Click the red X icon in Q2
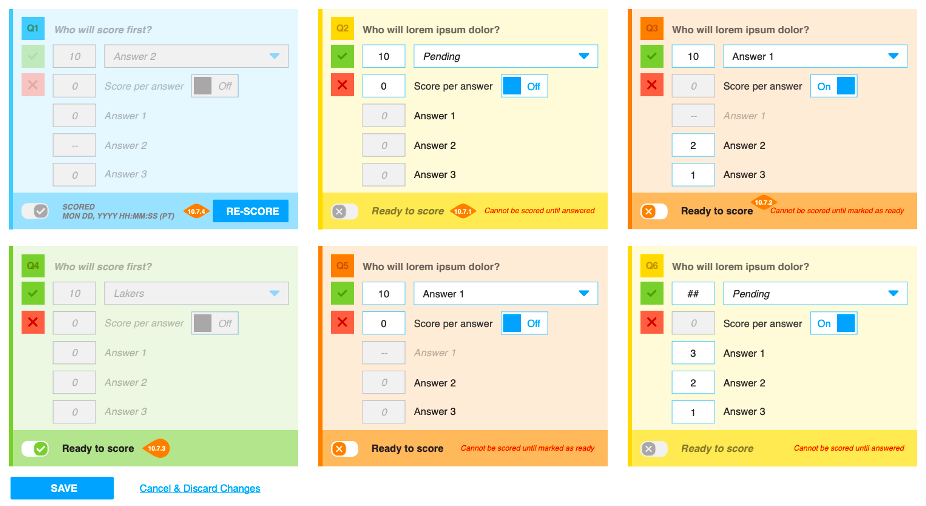Viewport: 926px width, 506px height. (x=343, y=86)
